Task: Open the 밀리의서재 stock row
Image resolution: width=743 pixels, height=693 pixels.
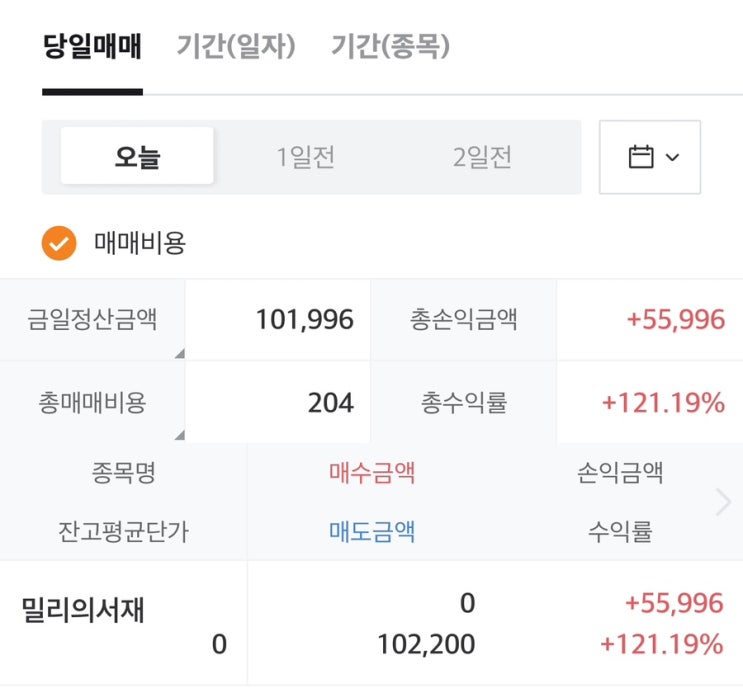Action: point(83,610)
